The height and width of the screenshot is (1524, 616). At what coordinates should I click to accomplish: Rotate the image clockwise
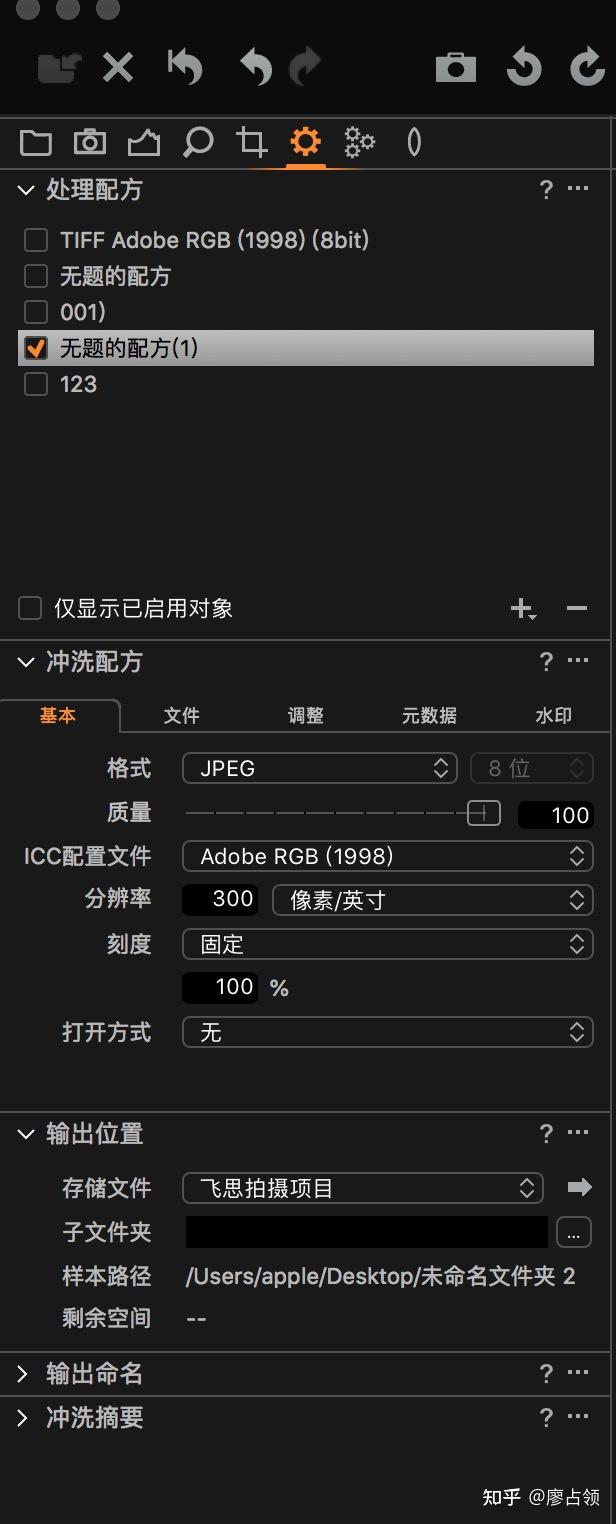[x=585, y=67]
